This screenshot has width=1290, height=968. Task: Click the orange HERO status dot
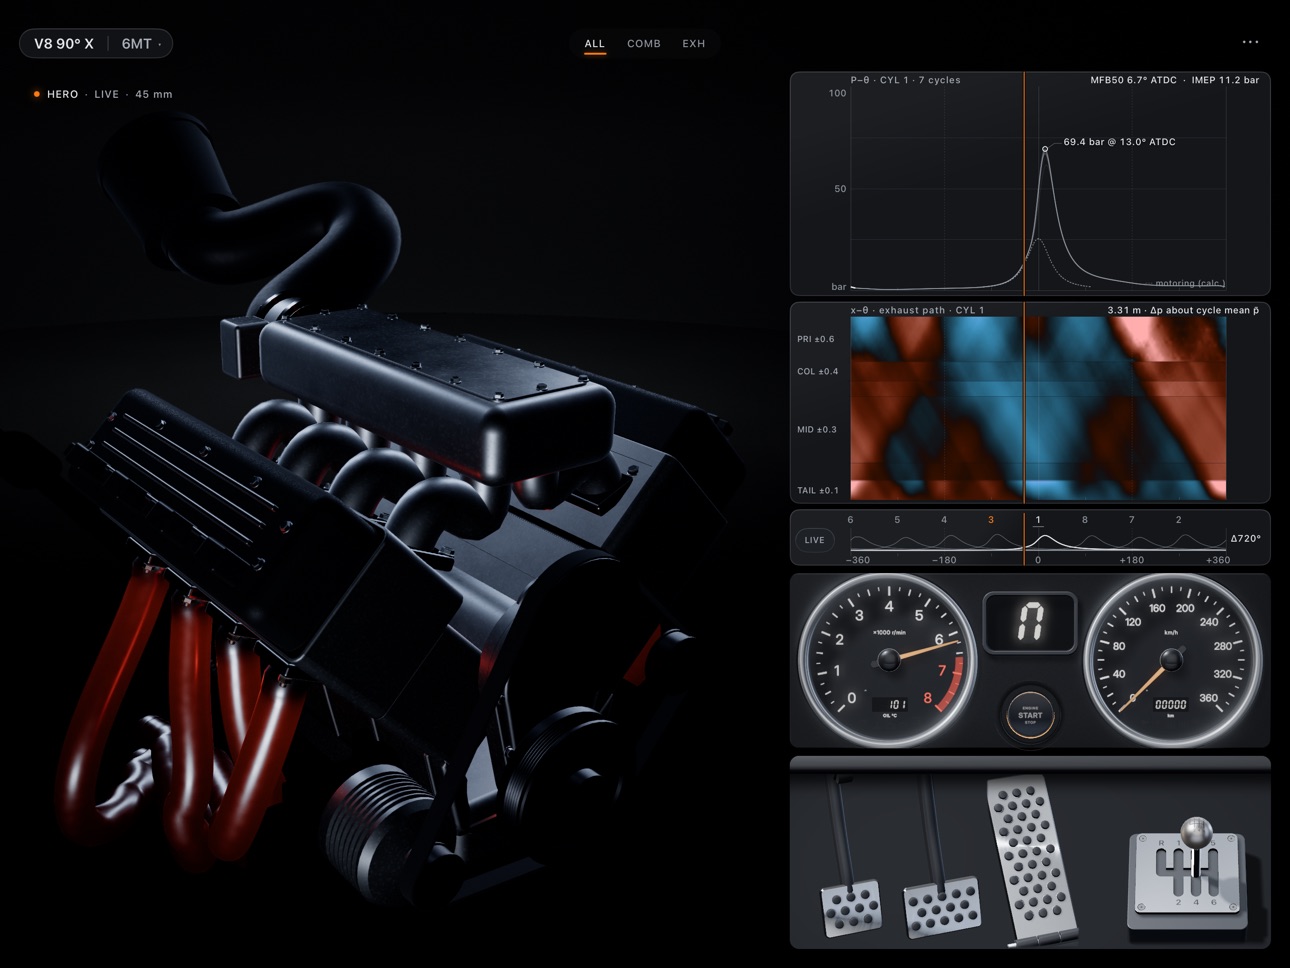37,94
